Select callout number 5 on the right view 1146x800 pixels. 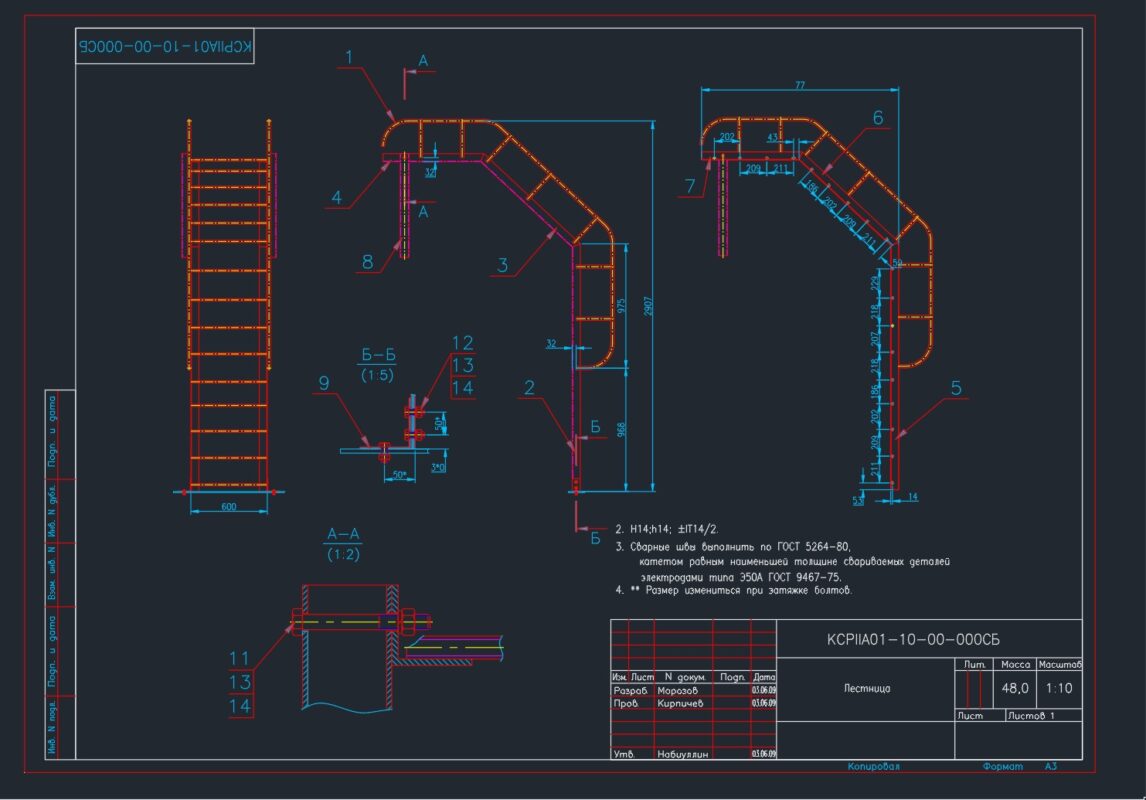point(956,388)
